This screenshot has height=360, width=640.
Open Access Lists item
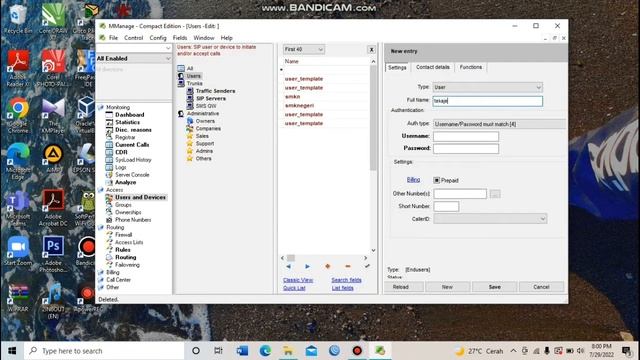[129, 242]
